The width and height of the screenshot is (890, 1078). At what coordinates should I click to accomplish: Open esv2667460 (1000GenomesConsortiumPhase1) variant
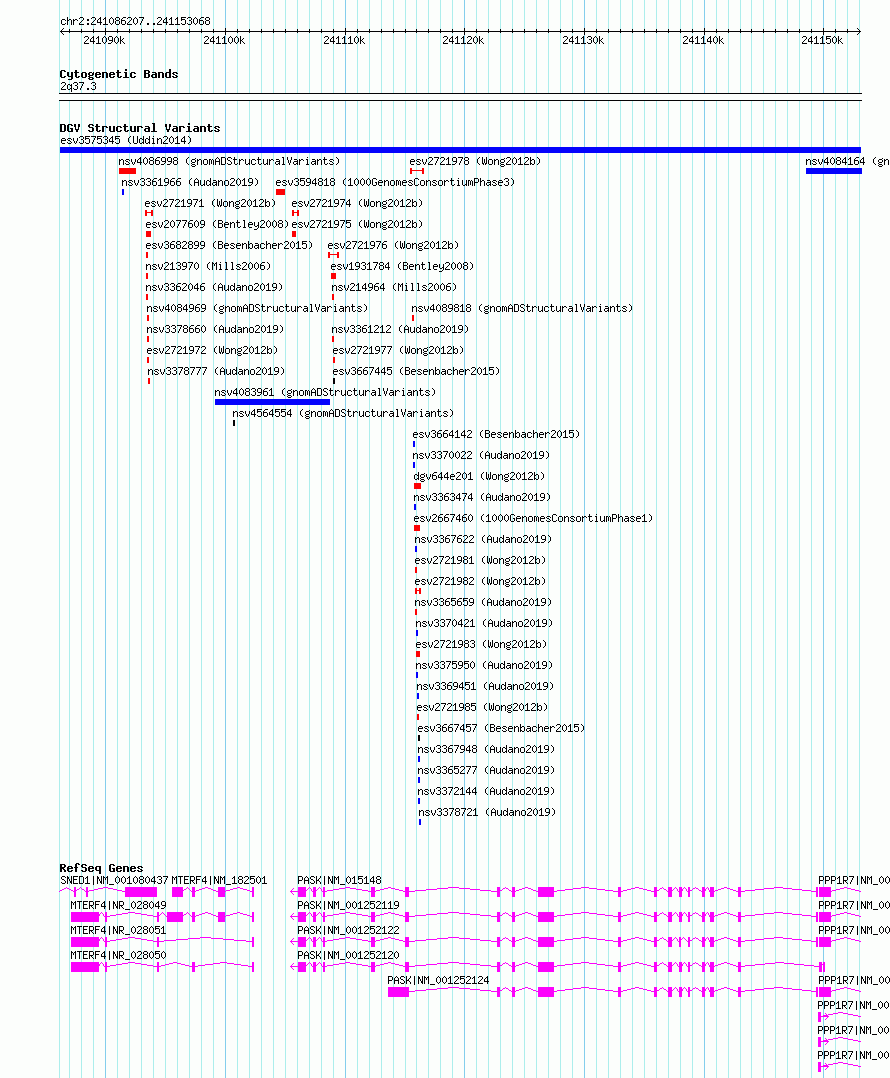click(533, 518)
